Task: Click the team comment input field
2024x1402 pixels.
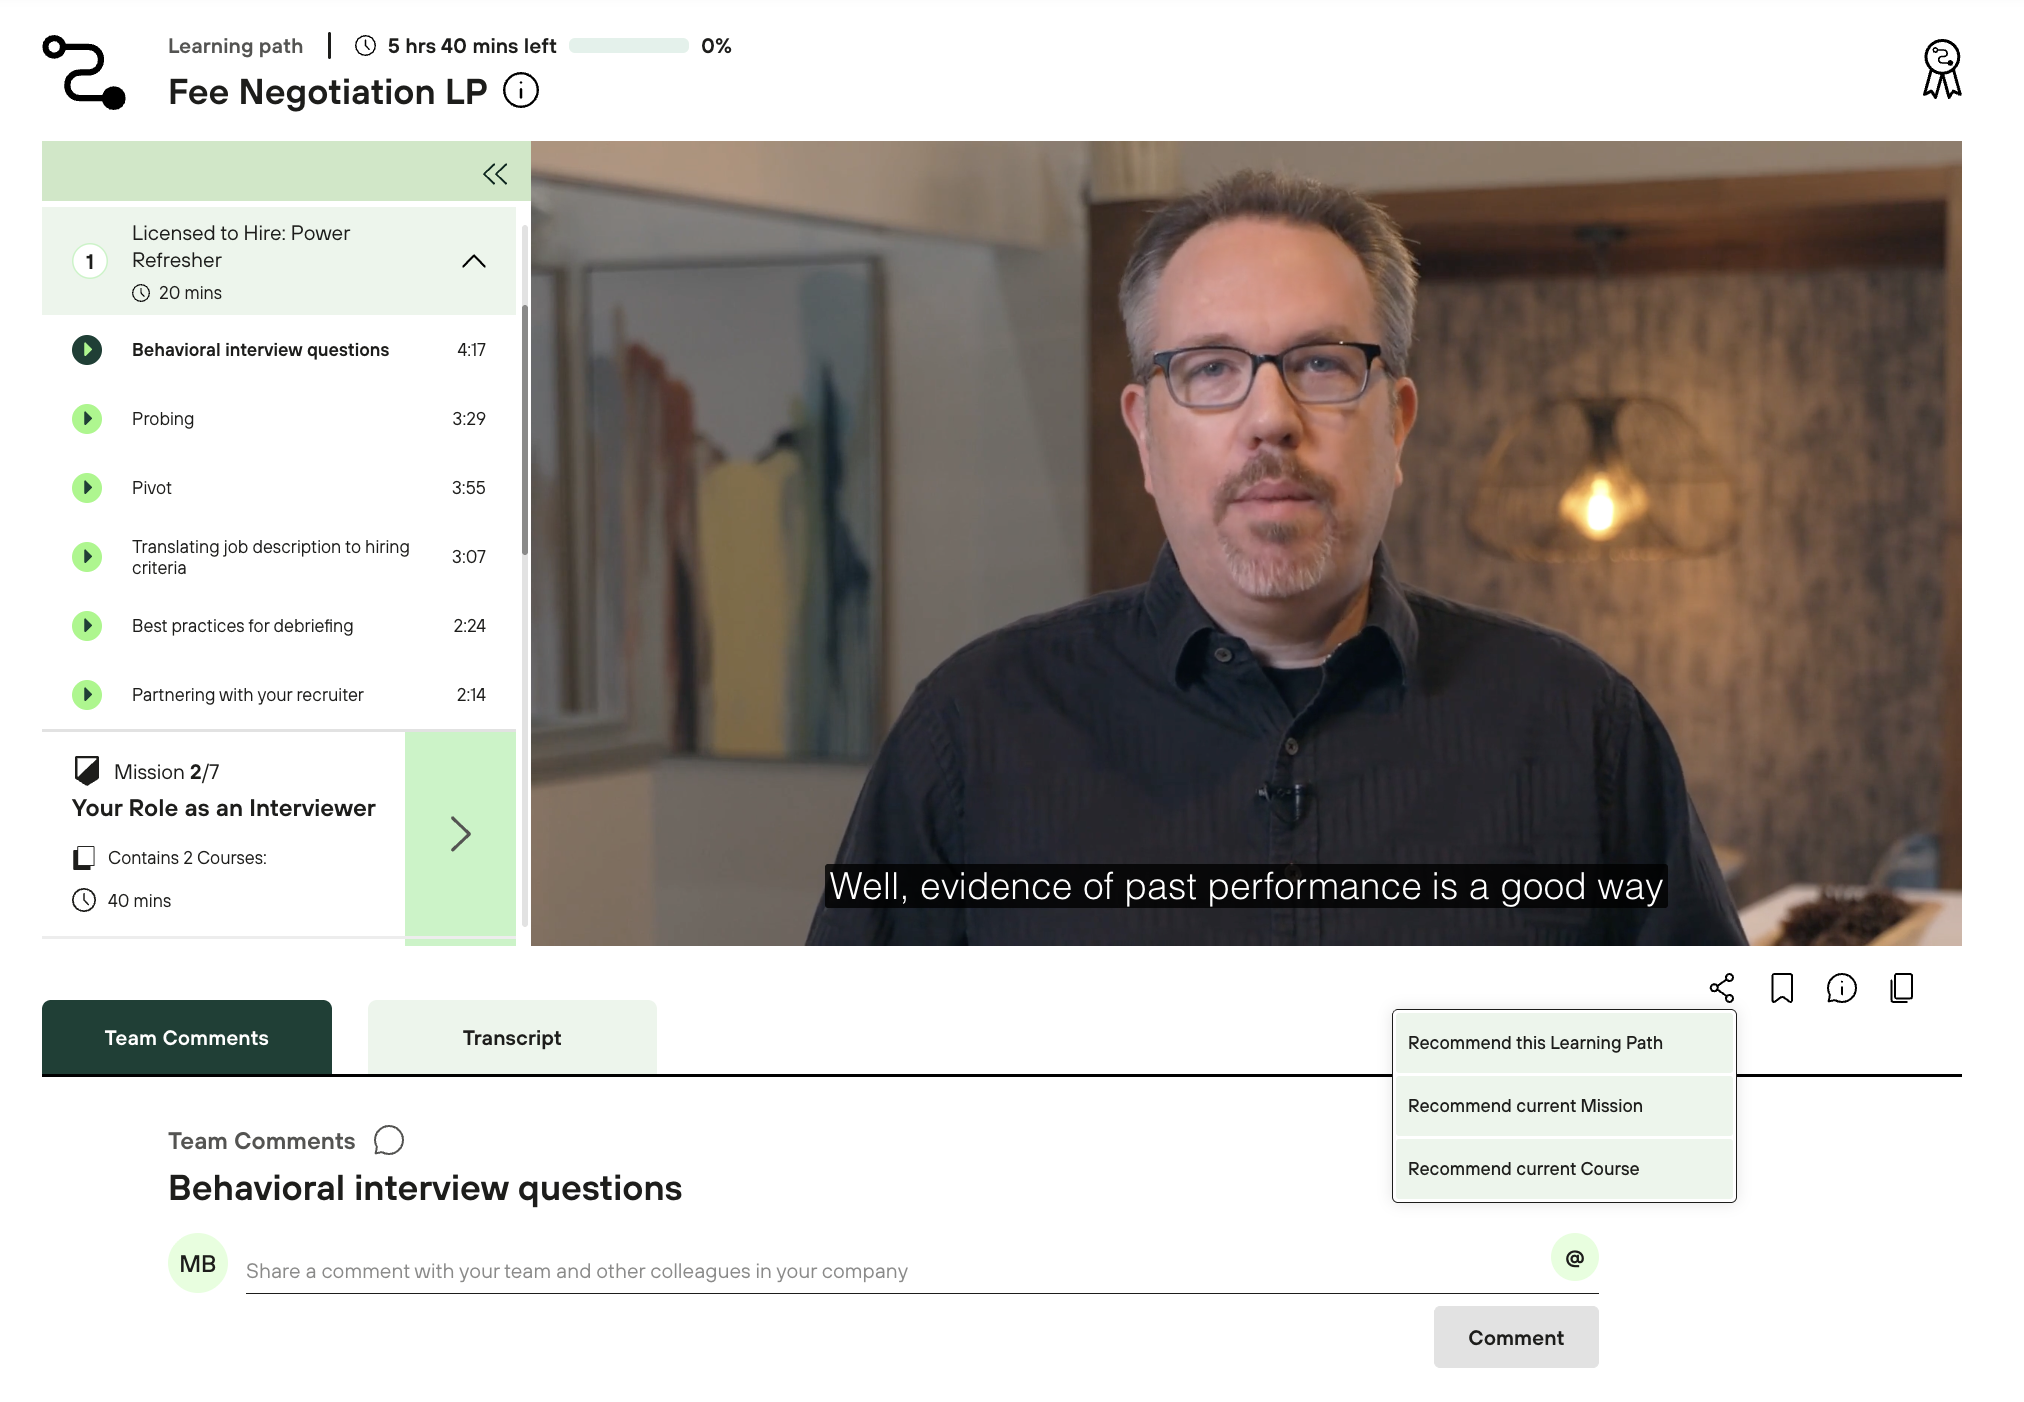Action: tap(890, 1271)
